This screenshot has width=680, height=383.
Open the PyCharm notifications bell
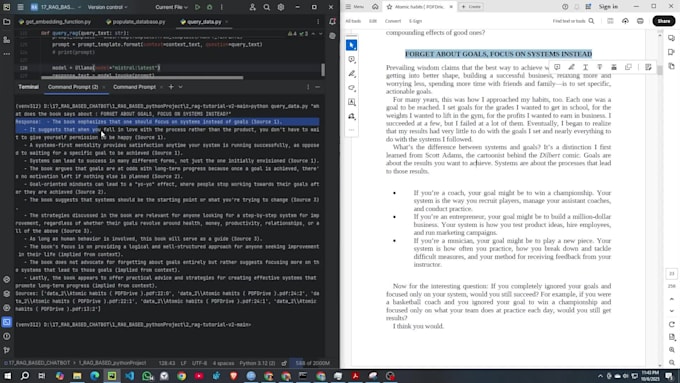pyautogui.click(x=332, y=22)
